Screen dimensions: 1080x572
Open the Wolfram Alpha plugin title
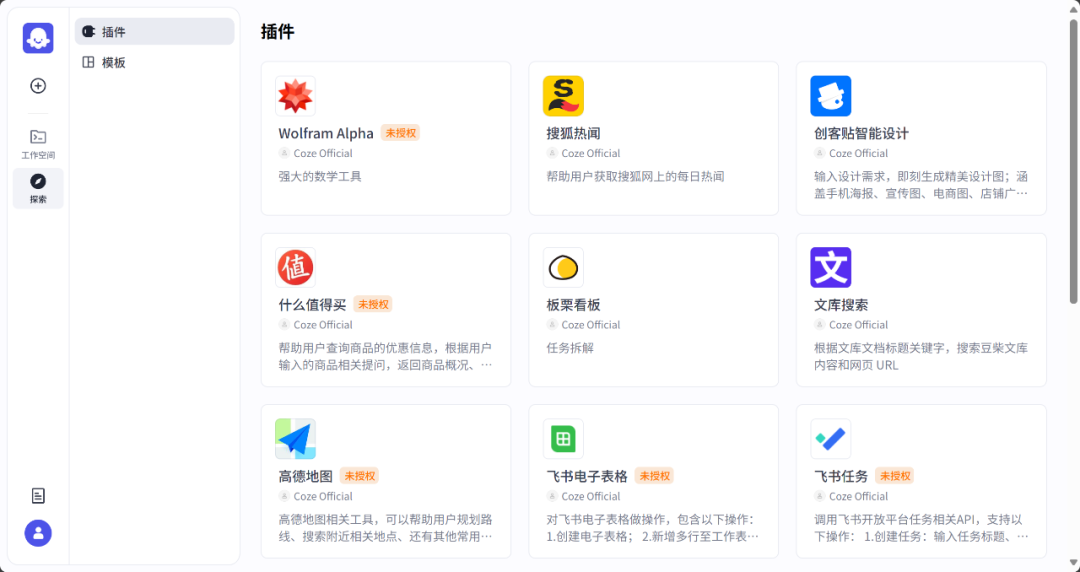(x=326, y=133)
